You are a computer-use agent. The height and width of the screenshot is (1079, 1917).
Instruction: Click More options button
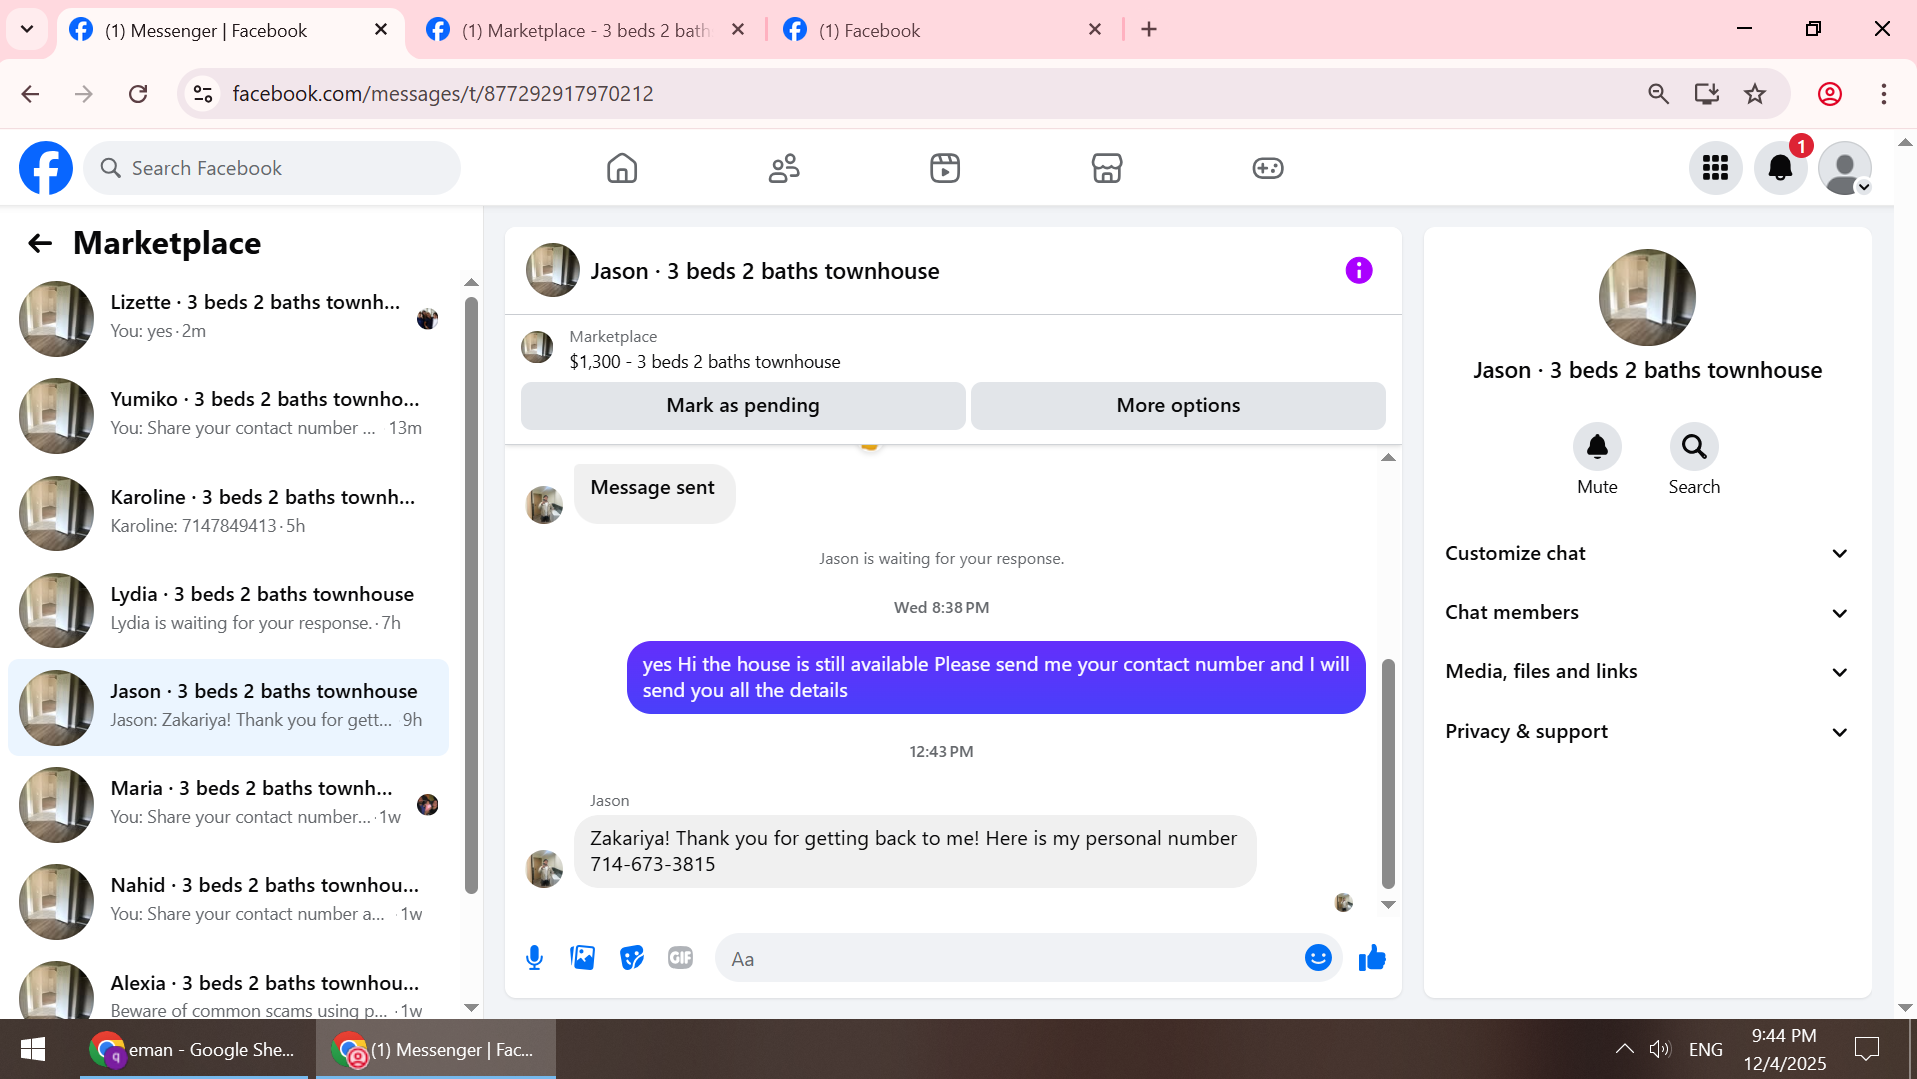tap(1178, 405)
